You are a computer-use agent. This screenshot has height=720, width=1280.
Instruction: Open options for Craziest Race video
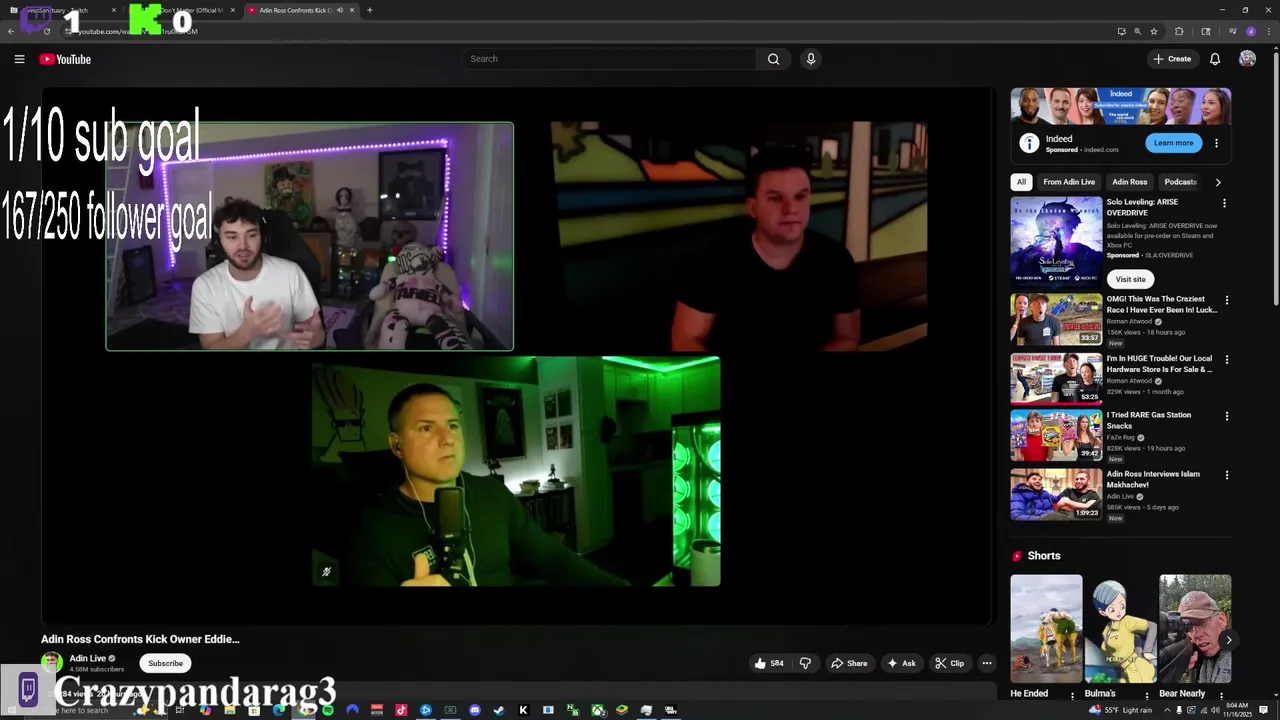click(x=1226, y=300)
